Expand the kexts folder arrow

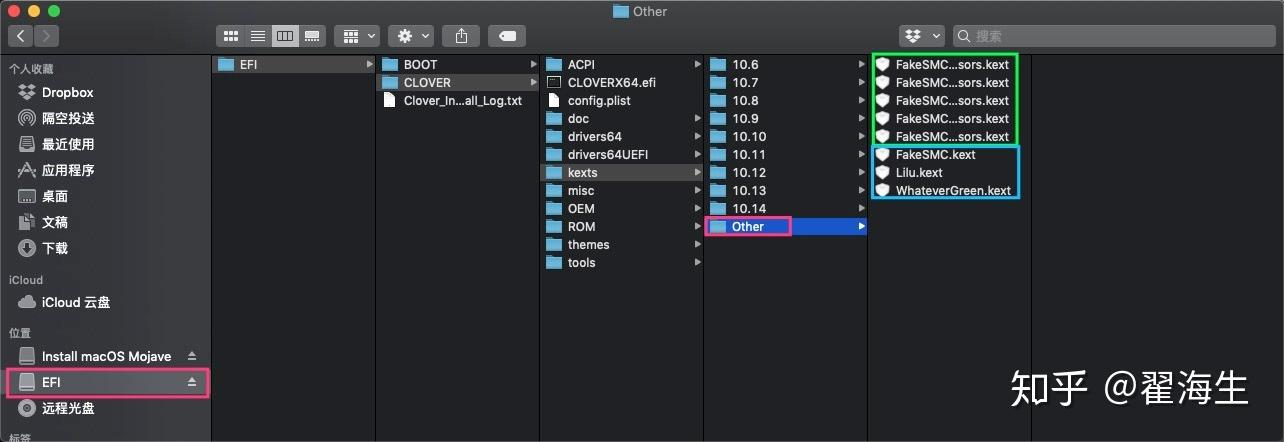697,173
